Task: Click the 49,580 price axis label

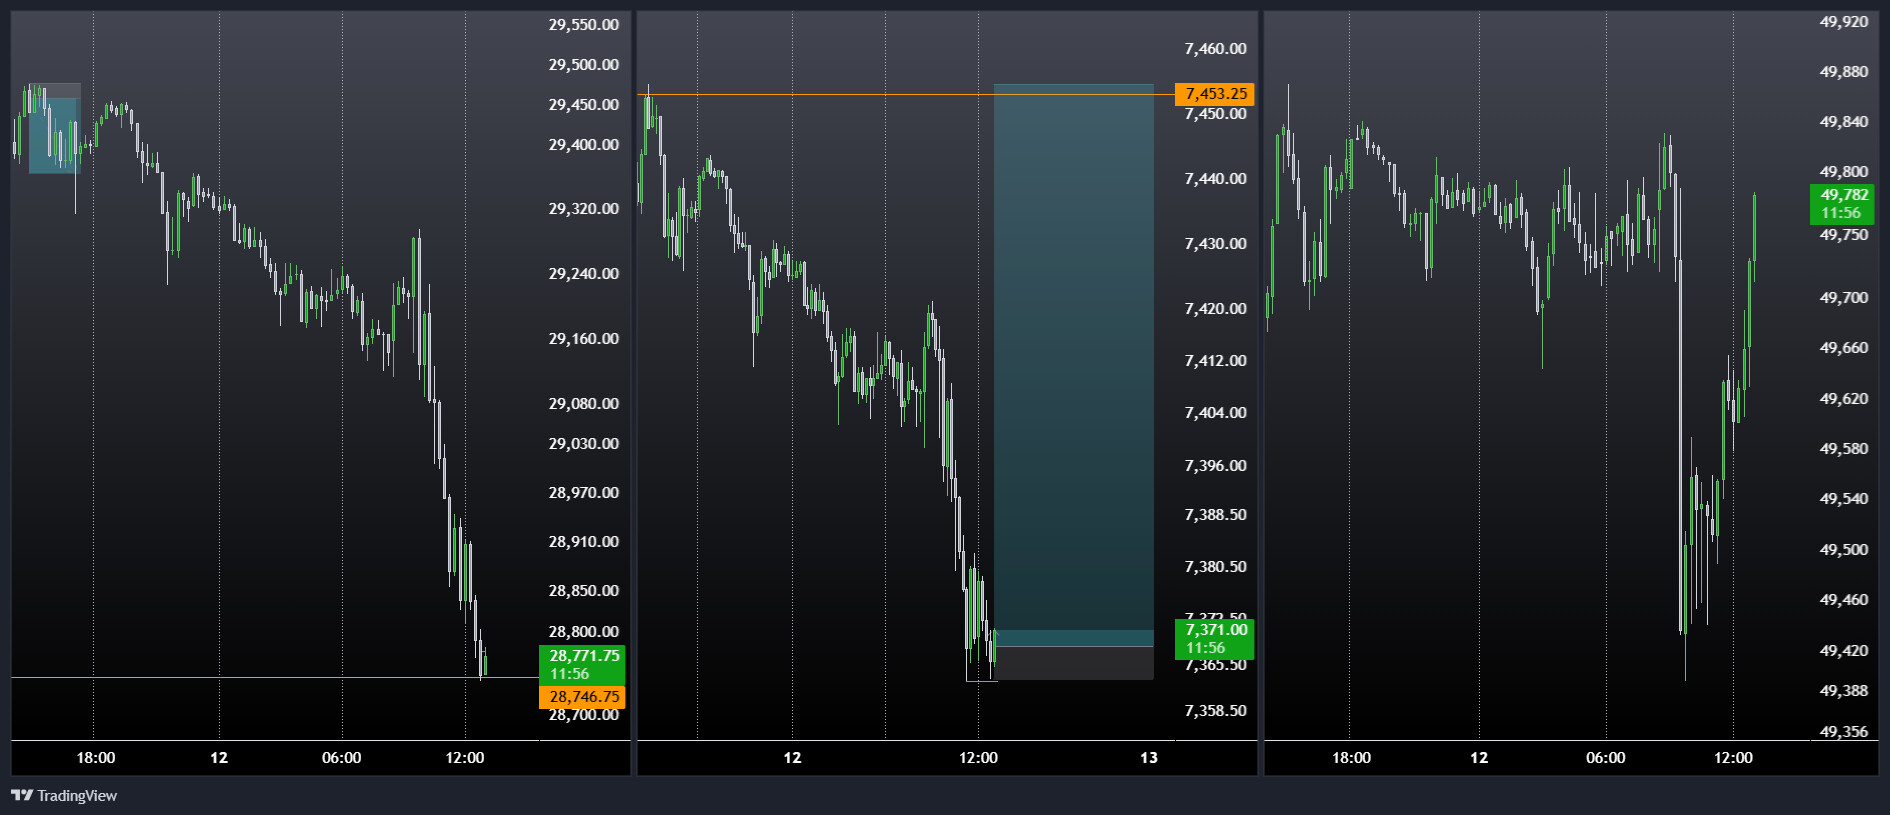Action: [1844, 448]
